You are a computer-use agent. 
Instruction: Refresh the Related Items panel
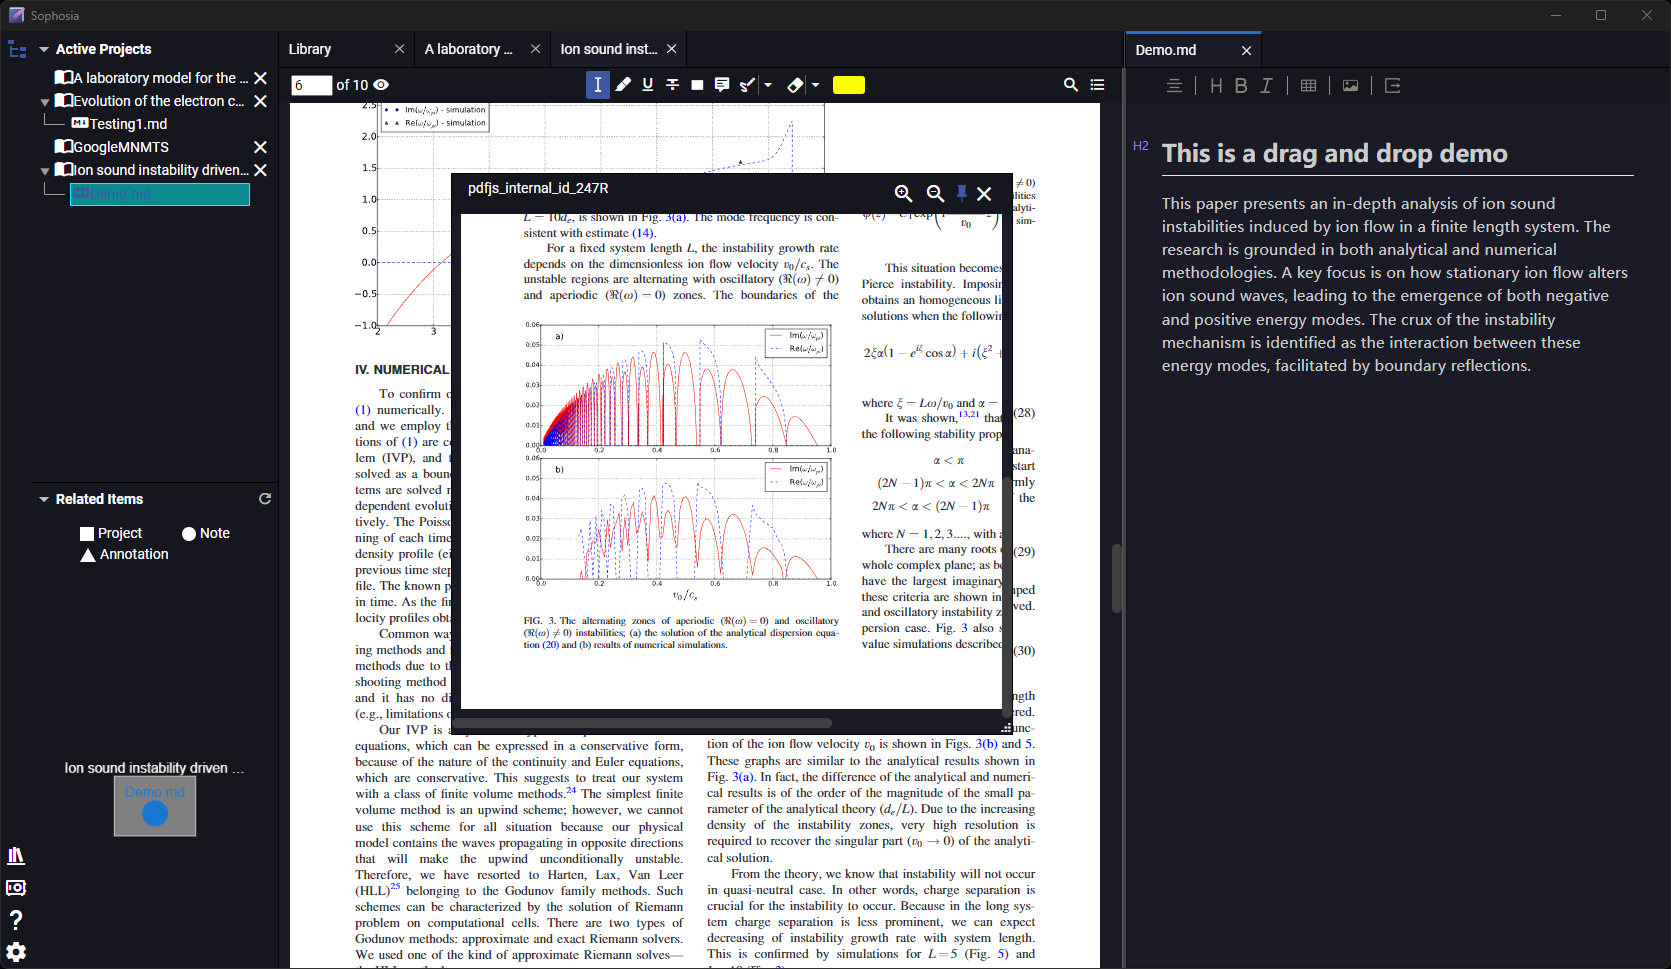point(265,498)
